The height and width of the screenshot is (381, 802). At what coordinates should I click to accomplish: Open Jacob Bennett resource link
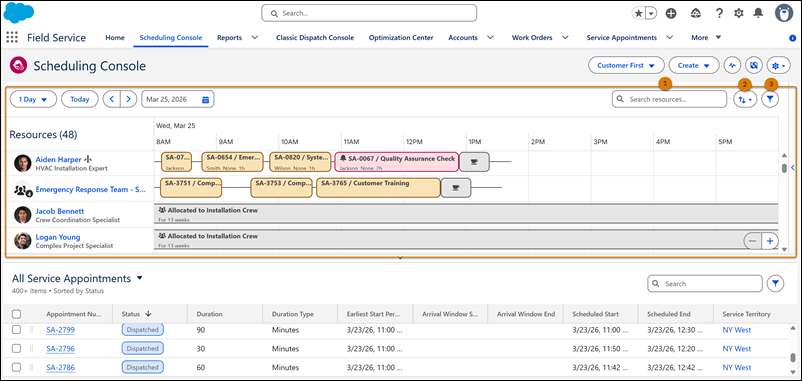tap(60, 211)
